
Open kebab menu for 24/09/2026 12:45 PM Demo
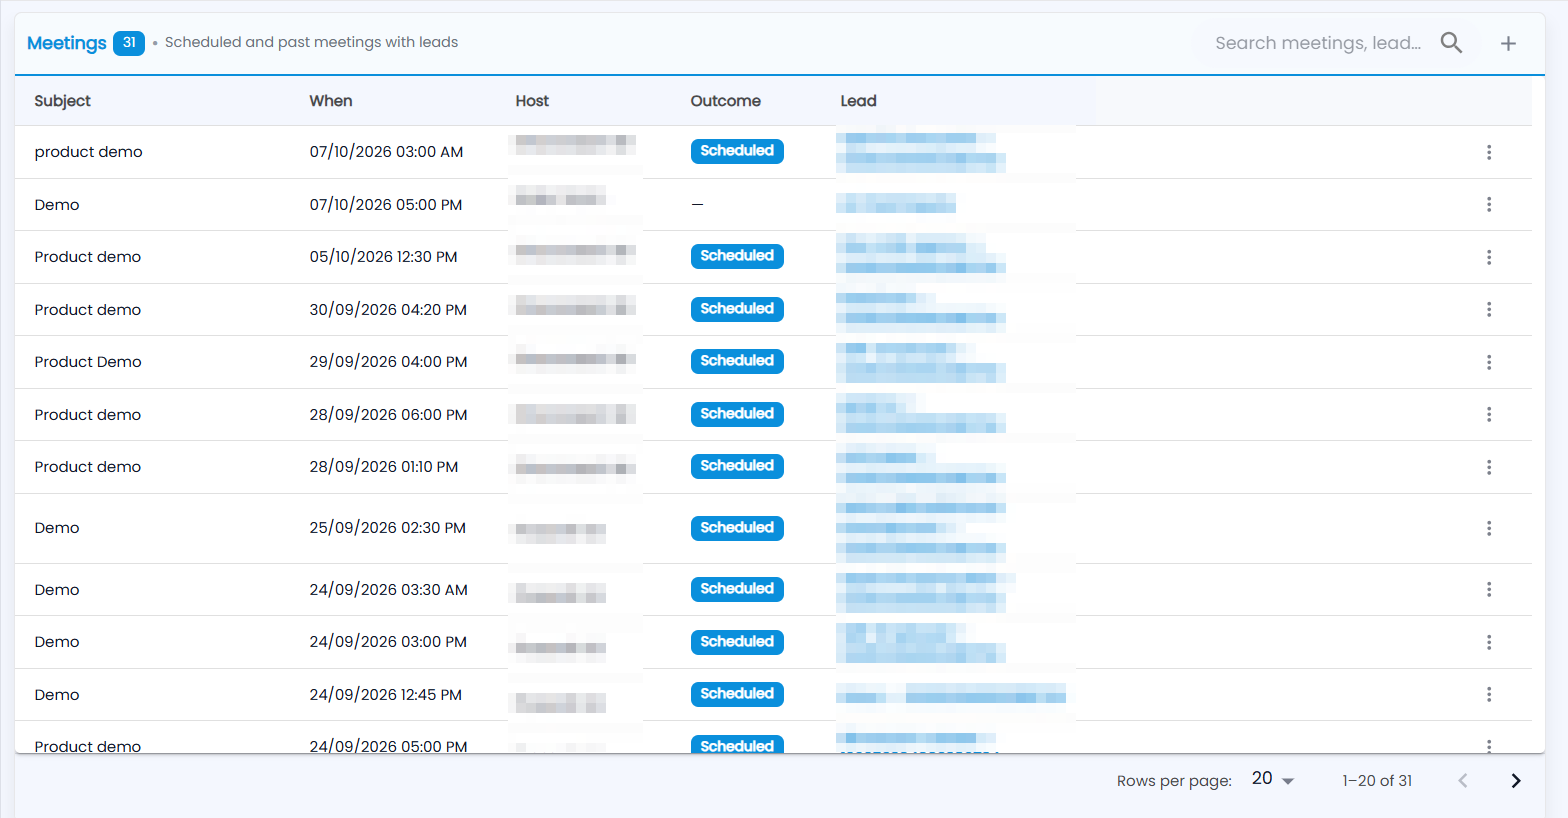(x=1489, y=694)
